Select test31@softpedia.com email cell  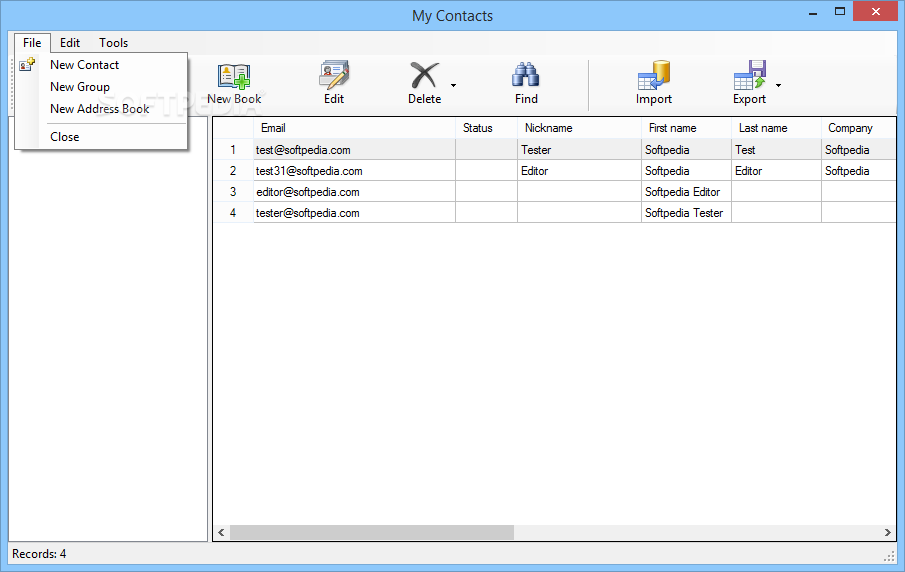click(354, 171)
